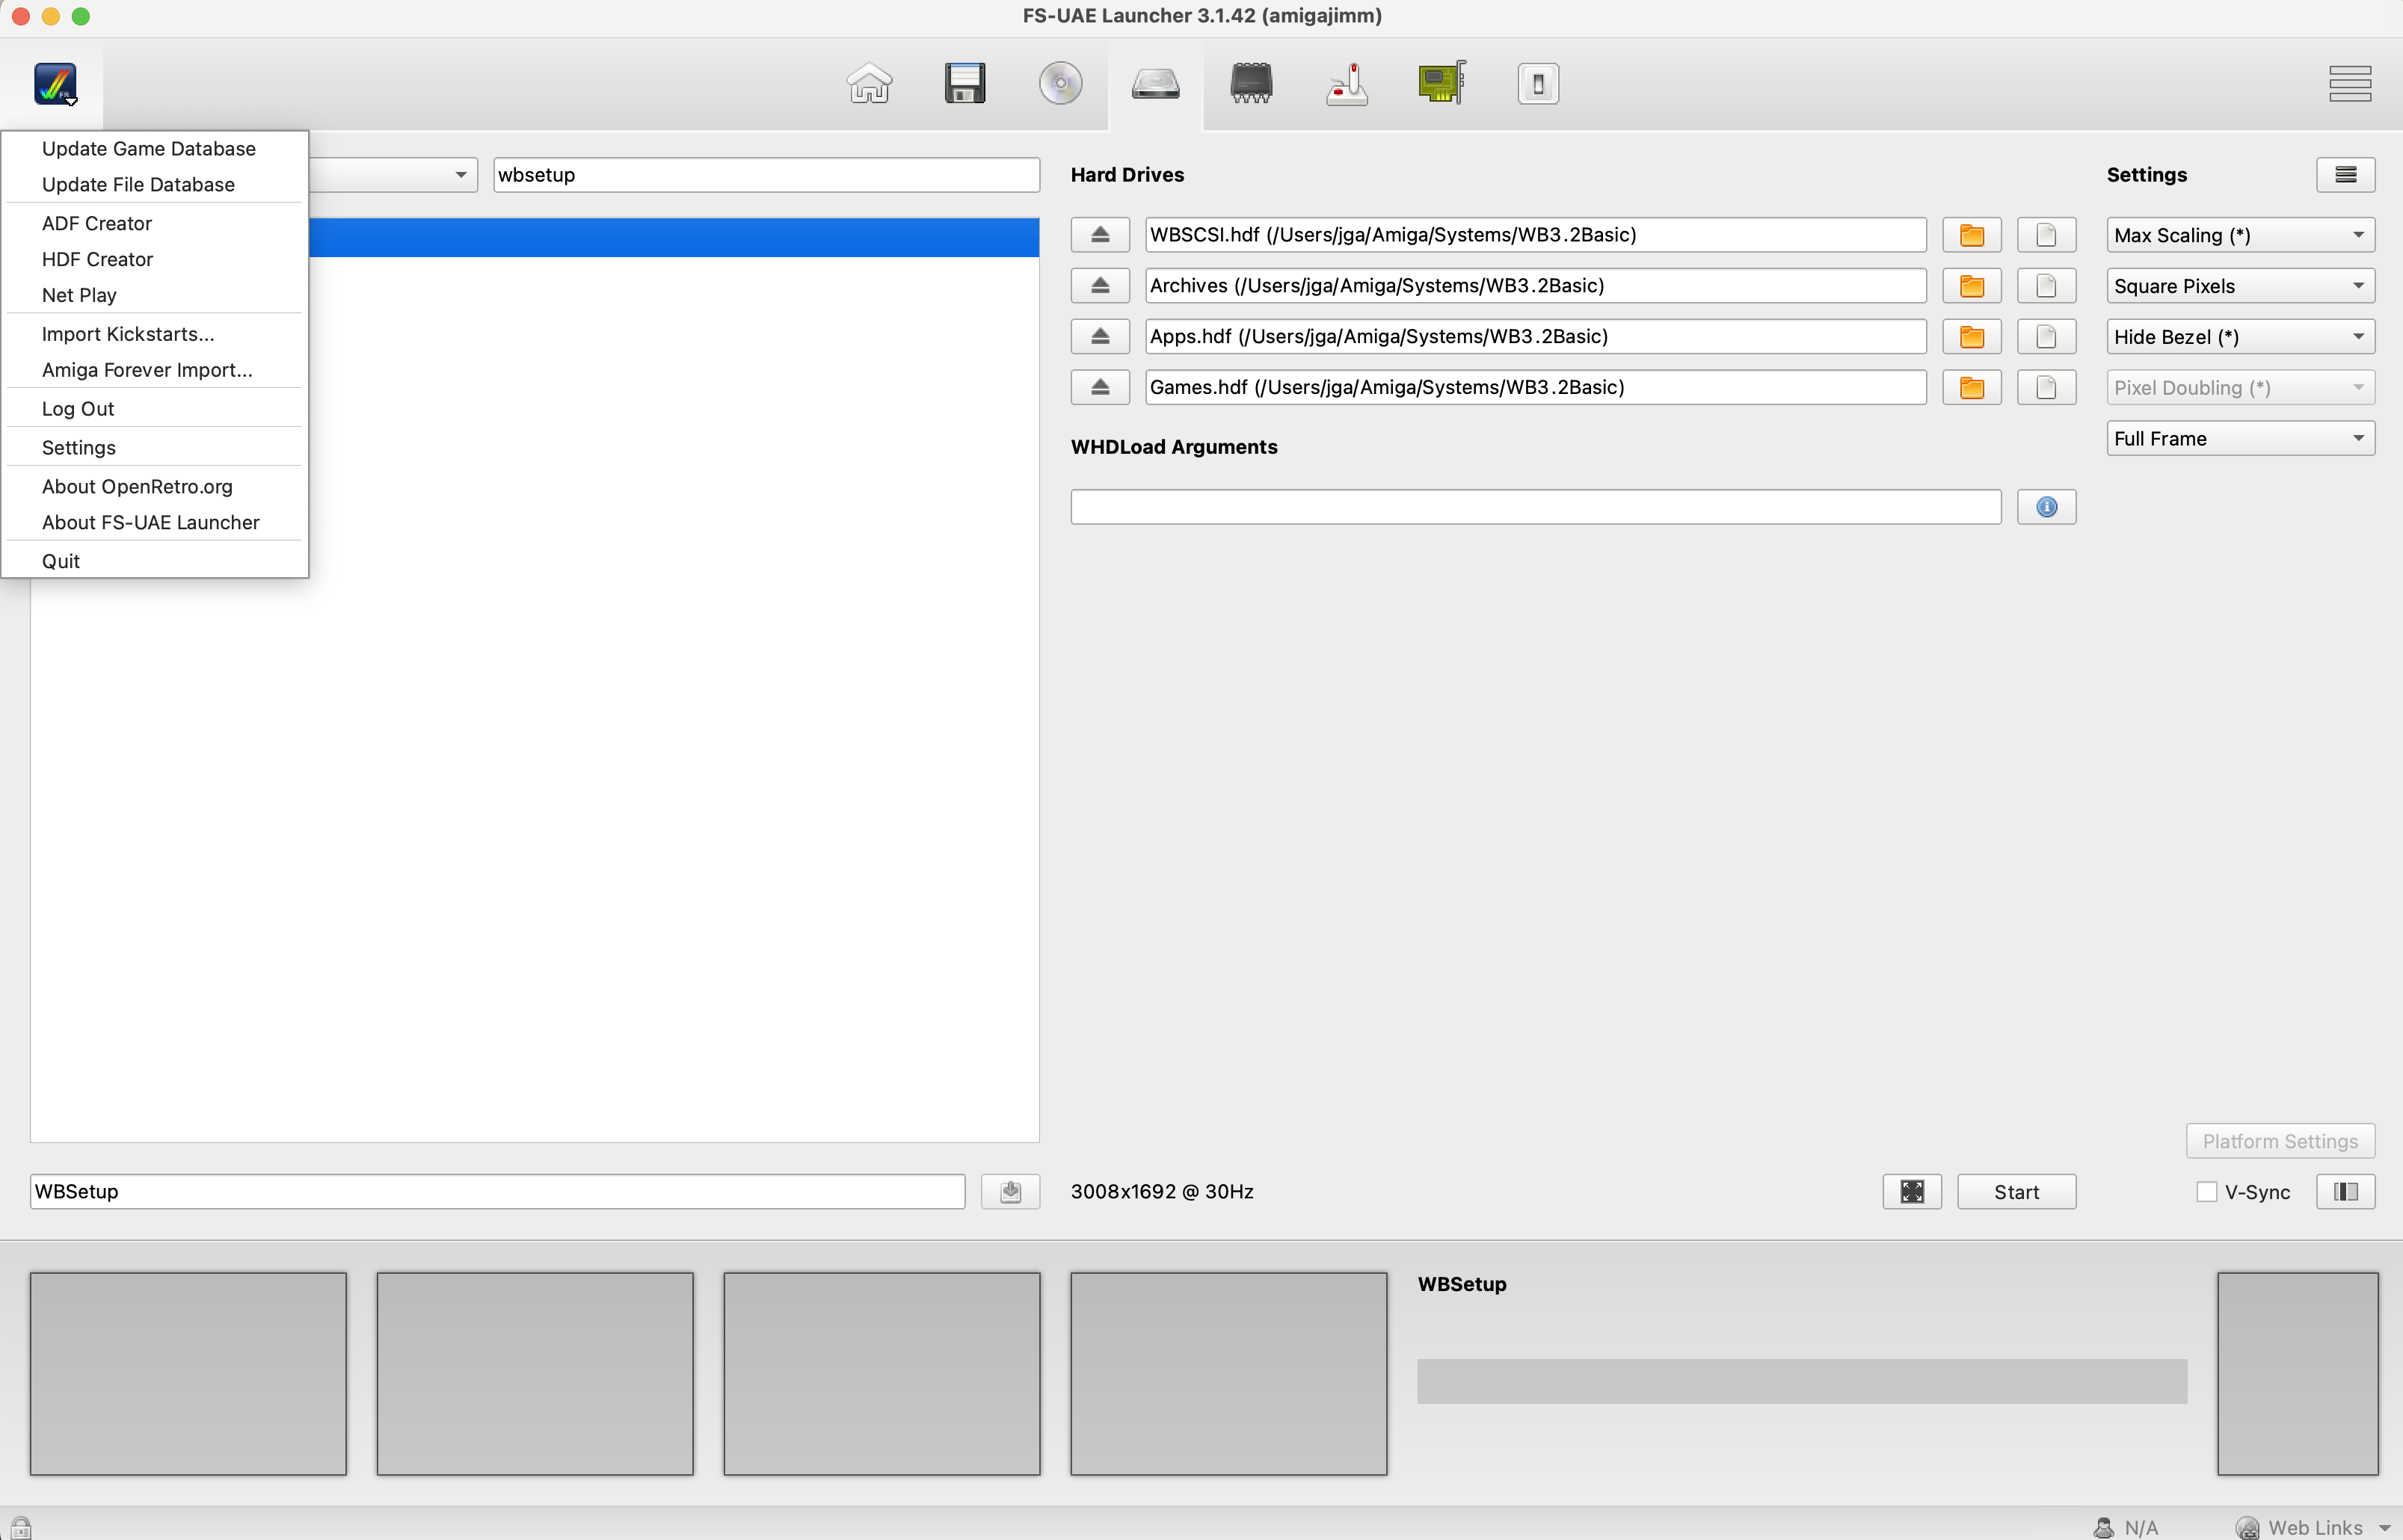Choose HDF Creator from the menu

pyautogui.click(x=97, y=259)
